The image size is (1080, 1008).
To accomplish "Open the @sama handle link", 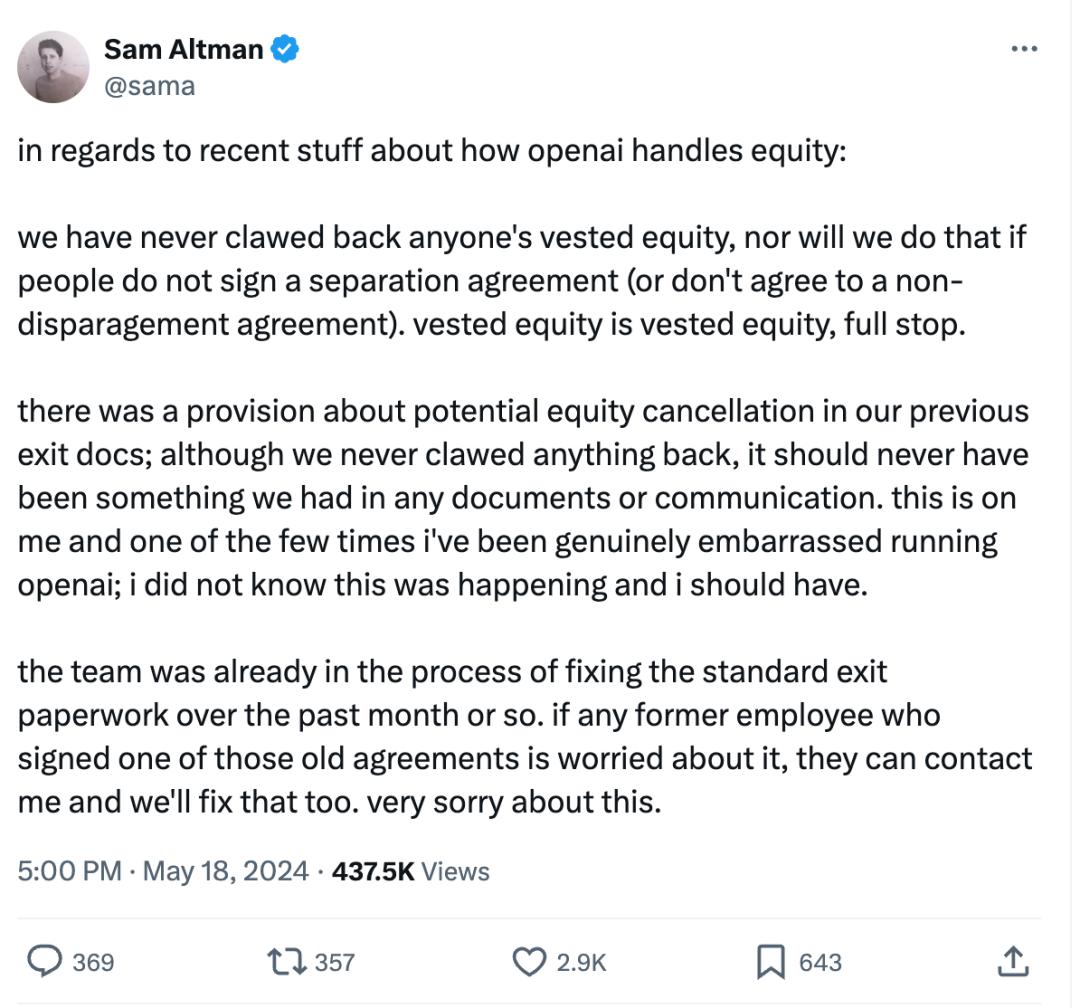I will coord(149,86).
